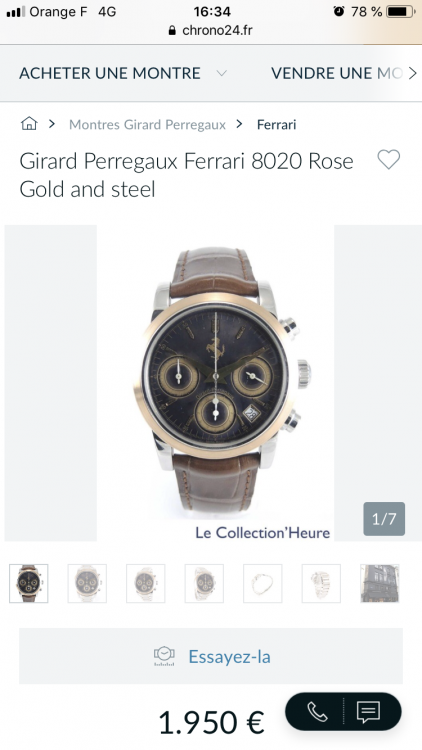
Task: Show more menu items with right chevron
Action: (x=412, y=73)
